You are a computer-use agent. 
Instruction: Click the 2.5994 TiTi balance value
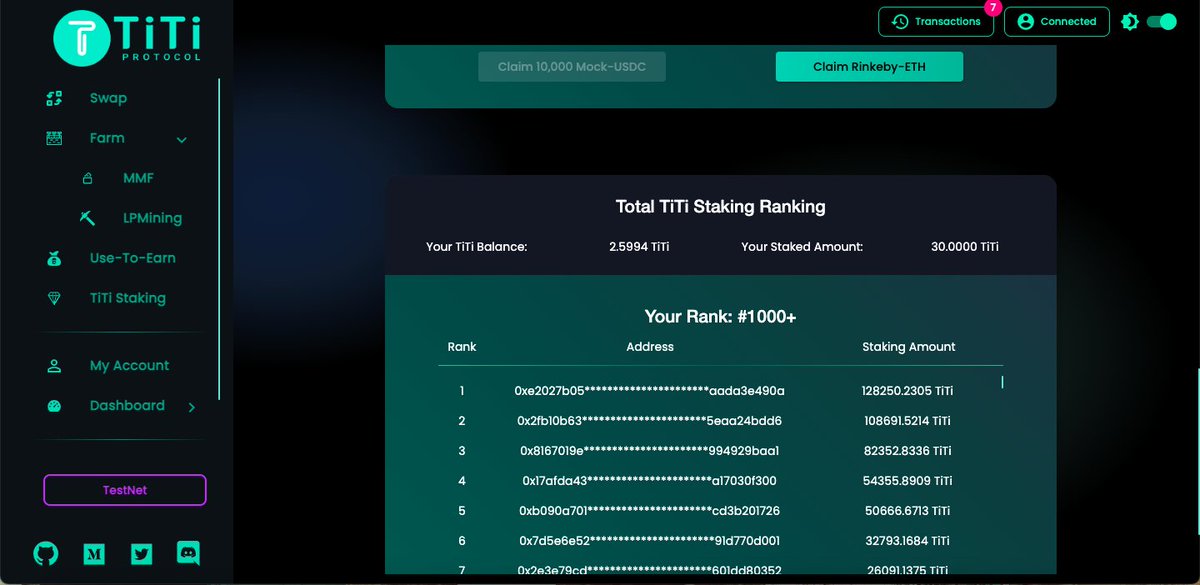click(x=639, y=247)
